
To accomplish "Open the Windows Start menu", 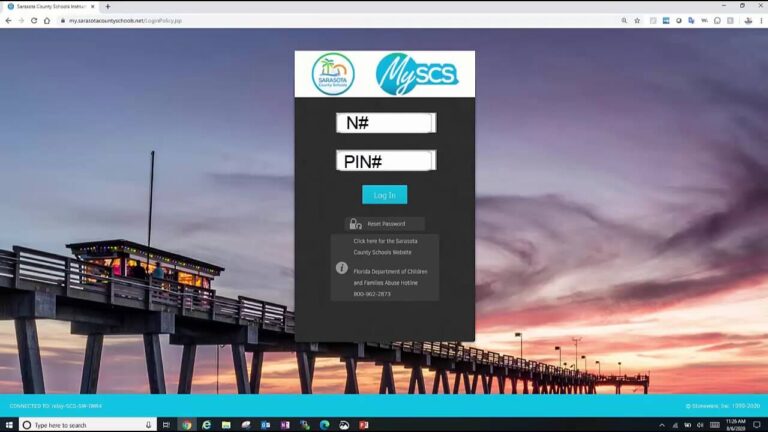I will (x=9, y=425).
